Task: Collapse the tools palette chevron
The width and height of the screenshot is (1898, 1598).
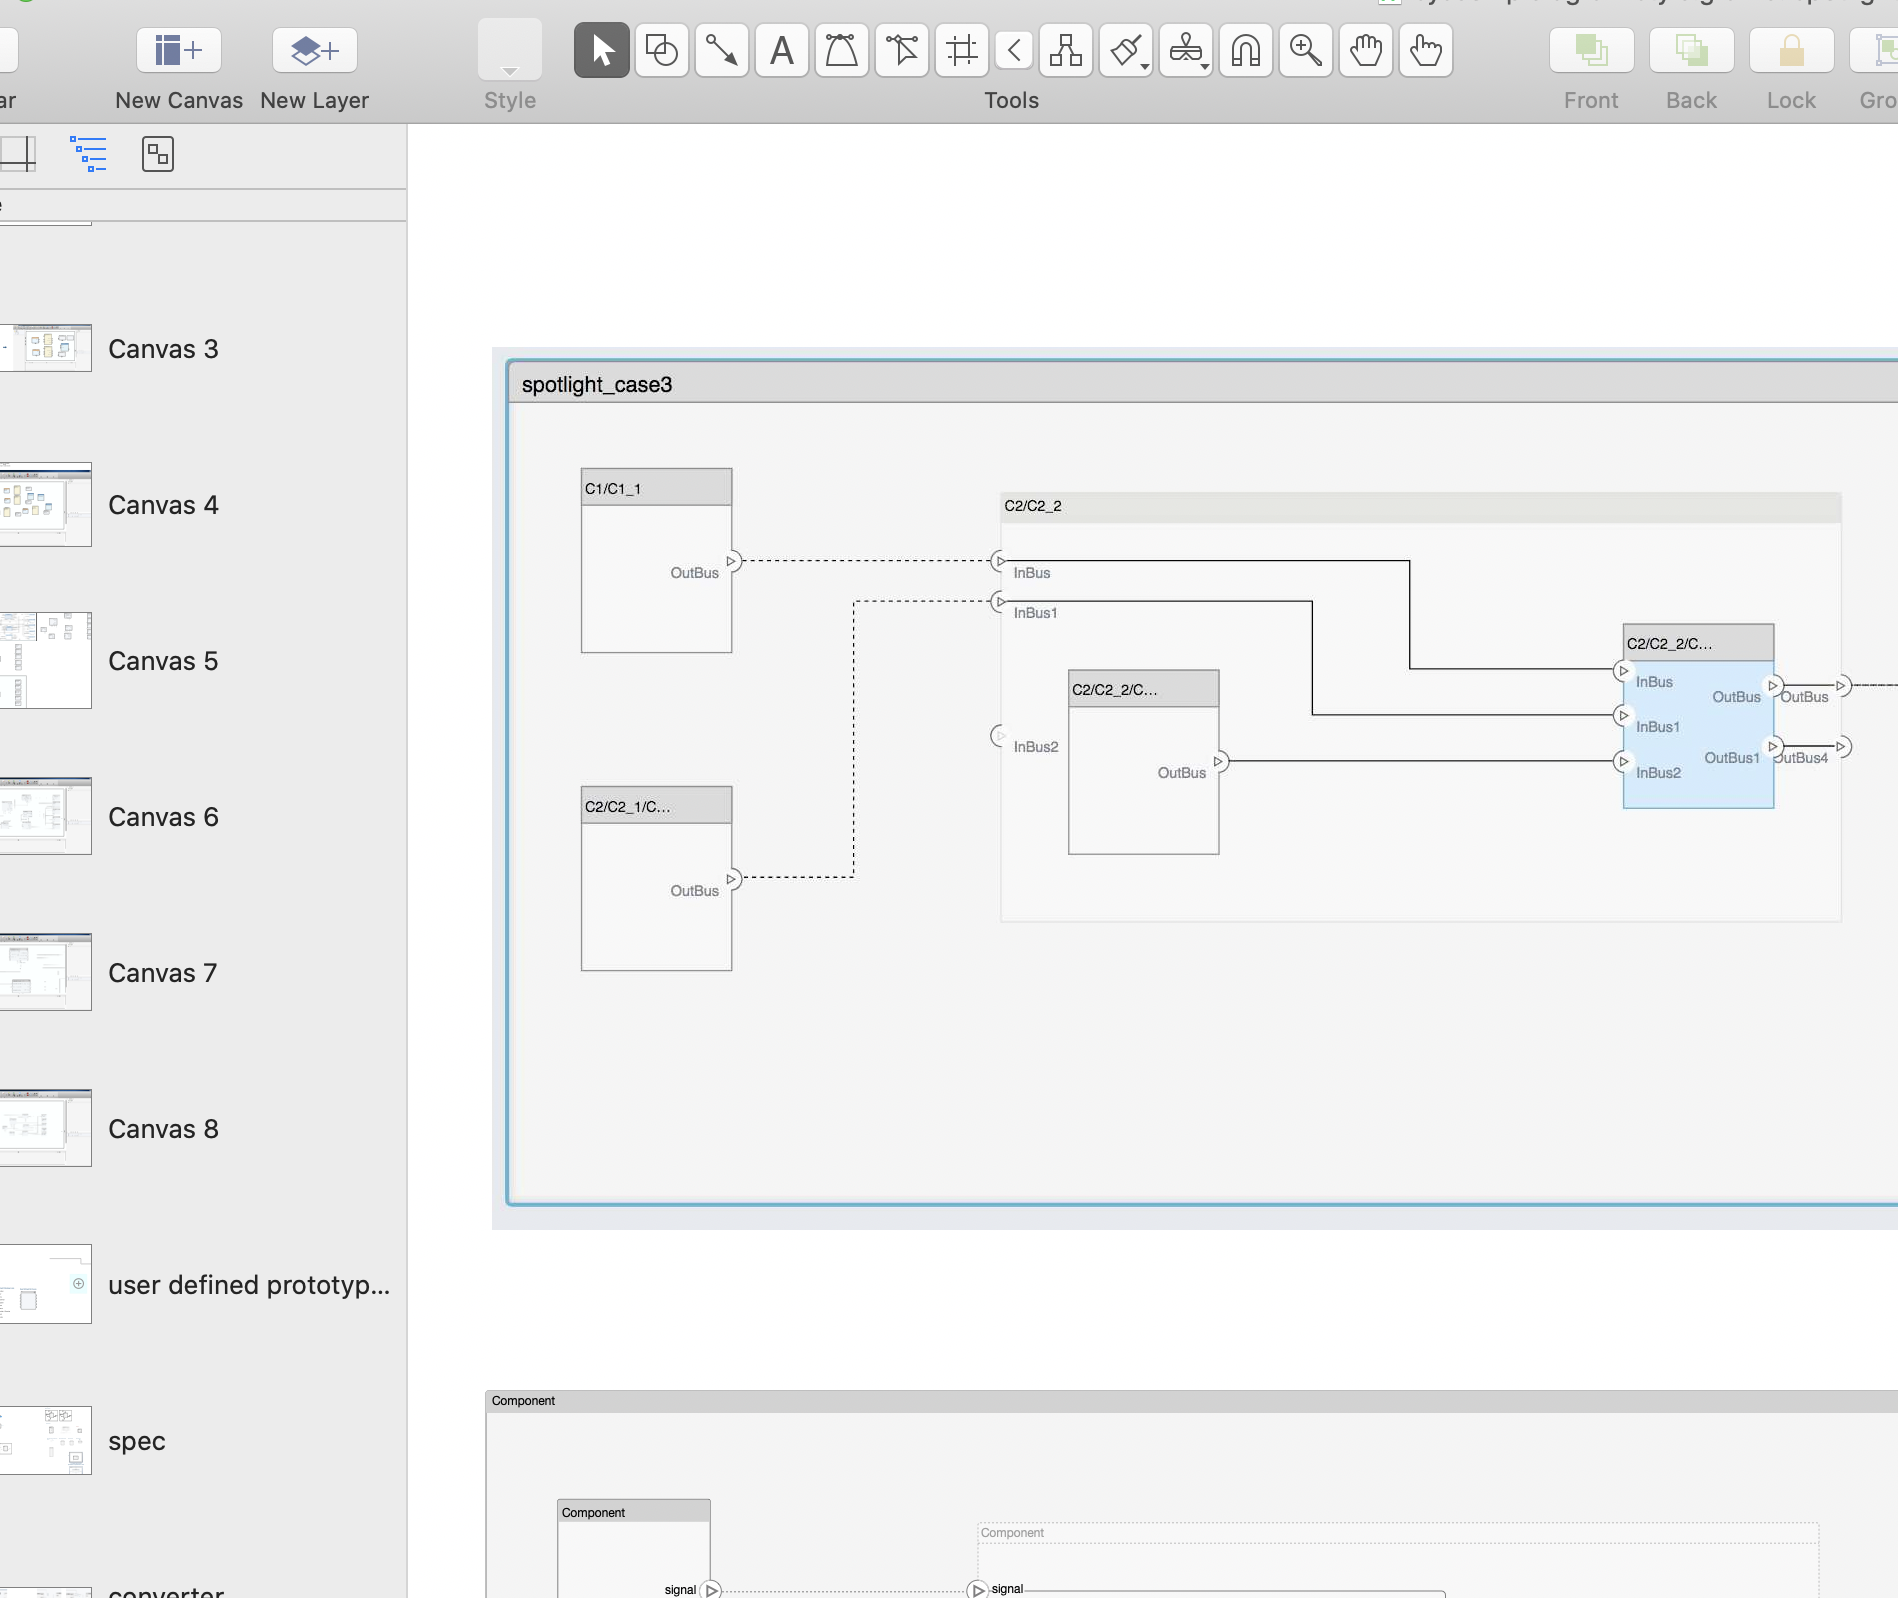Action: pyautogui.click(x=1014, y=50)
